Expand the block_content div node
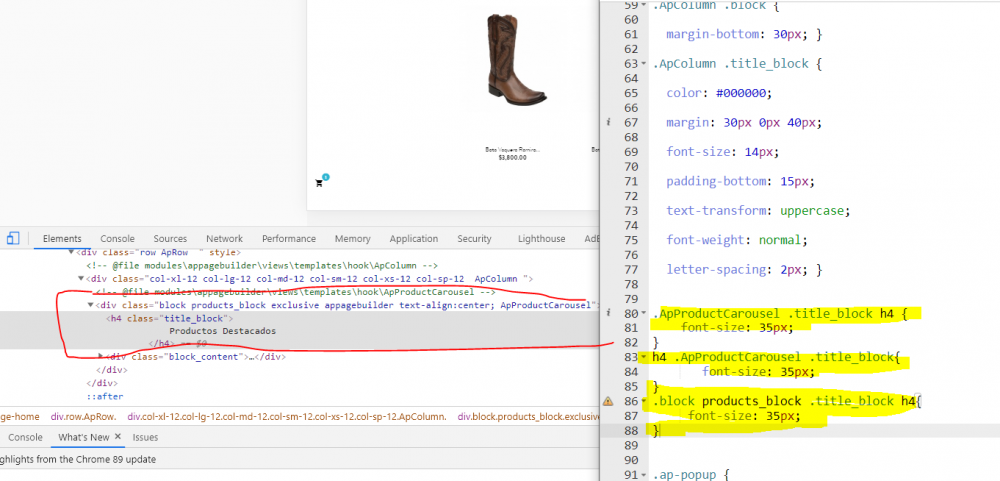Viewport: 1000px width, 481px height. 101,356
